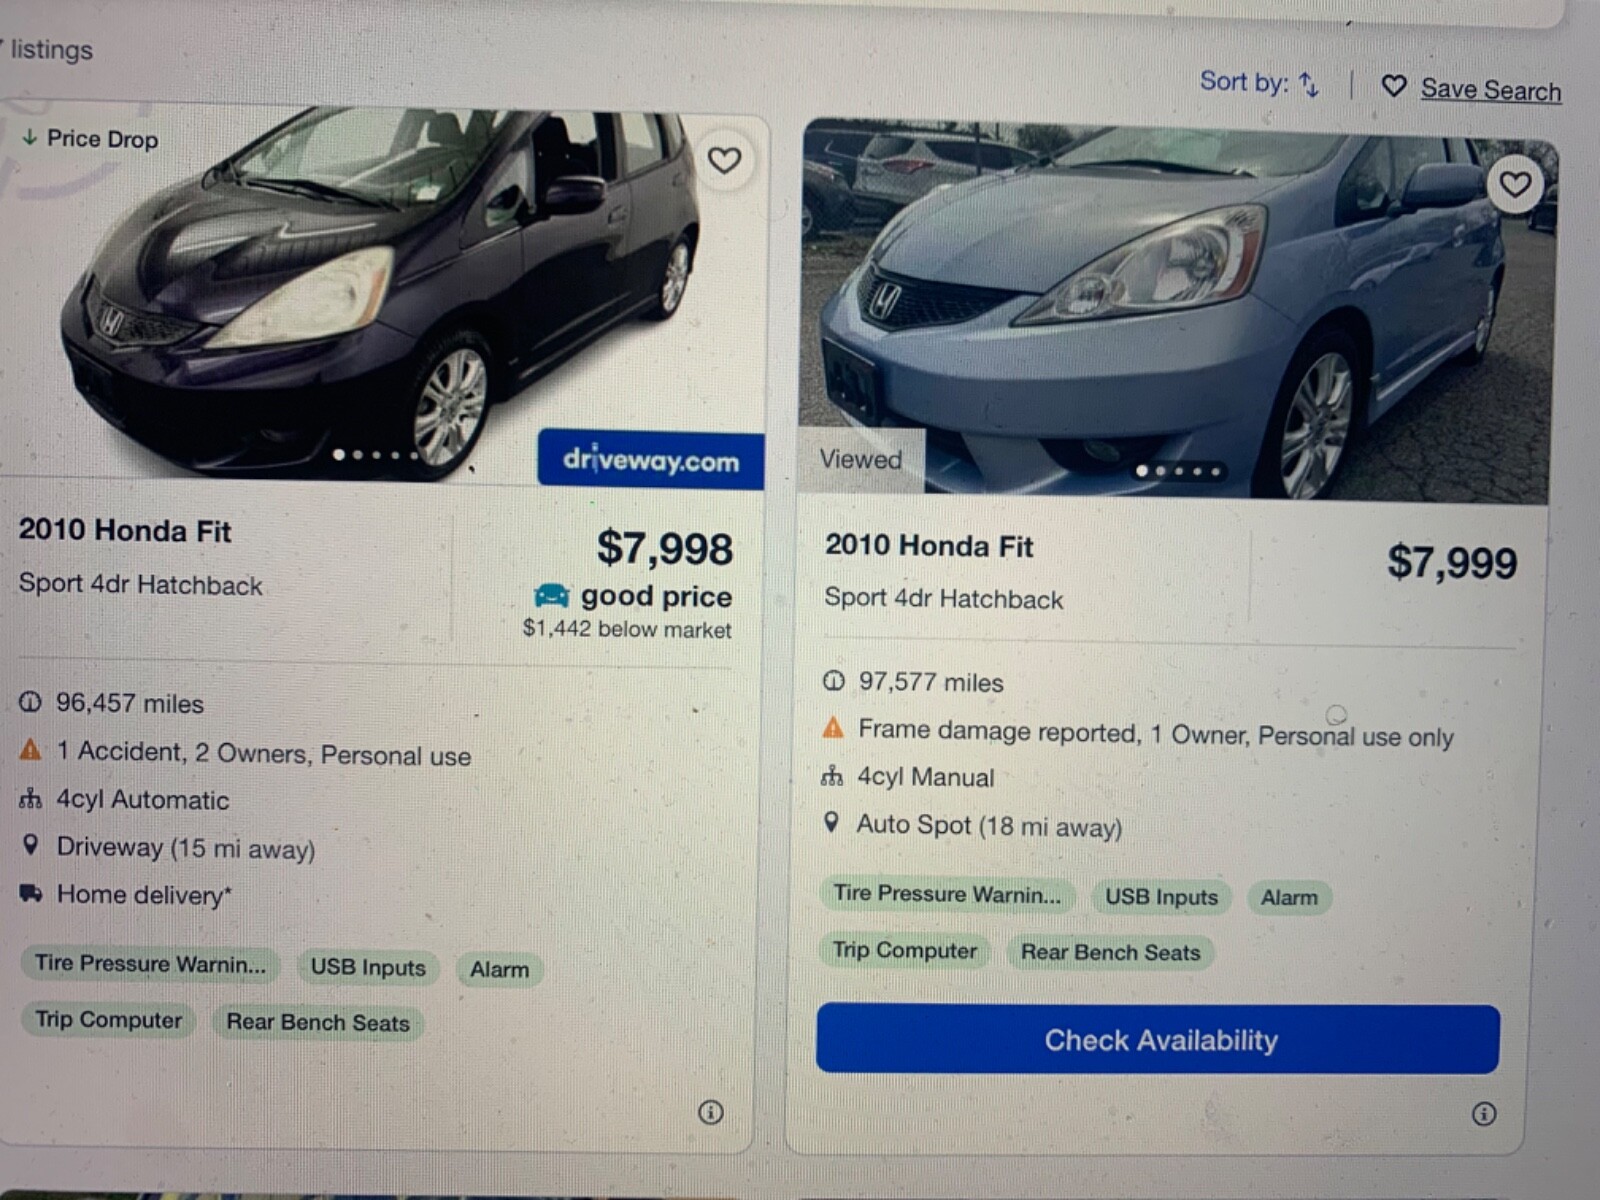Image resolution: width=1600 pixels, height=1200 pixels.
Task: Click the Check Availability button
Action: 1157,1040
